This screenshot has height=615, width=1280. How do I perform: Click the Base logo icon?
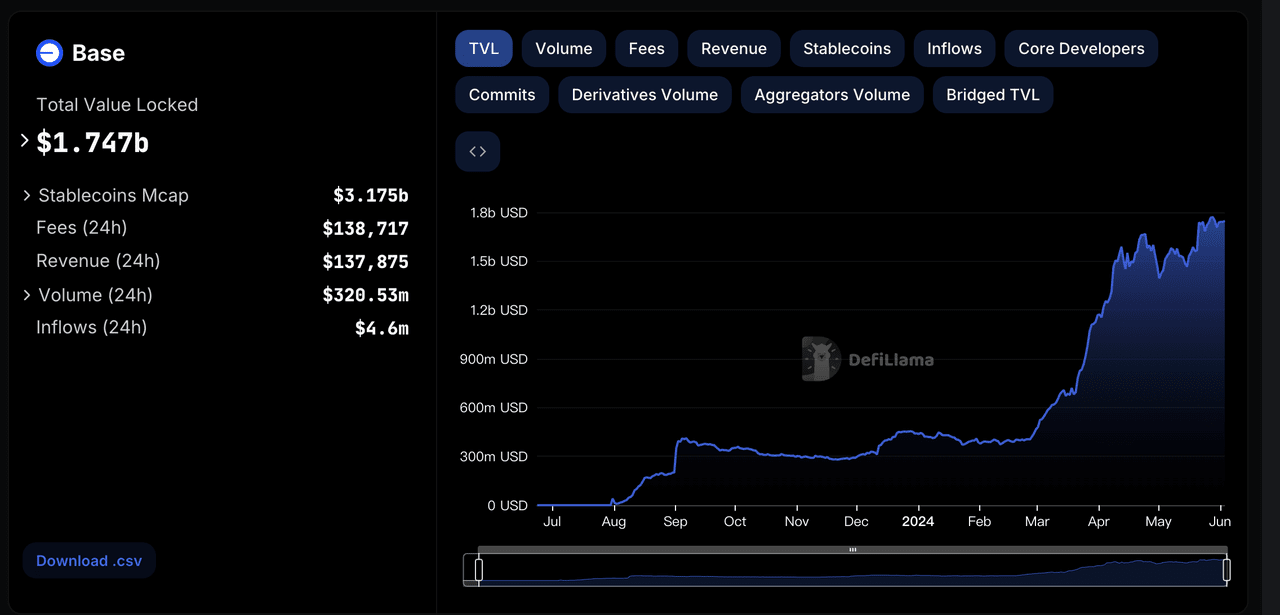[x=49, y=53]
